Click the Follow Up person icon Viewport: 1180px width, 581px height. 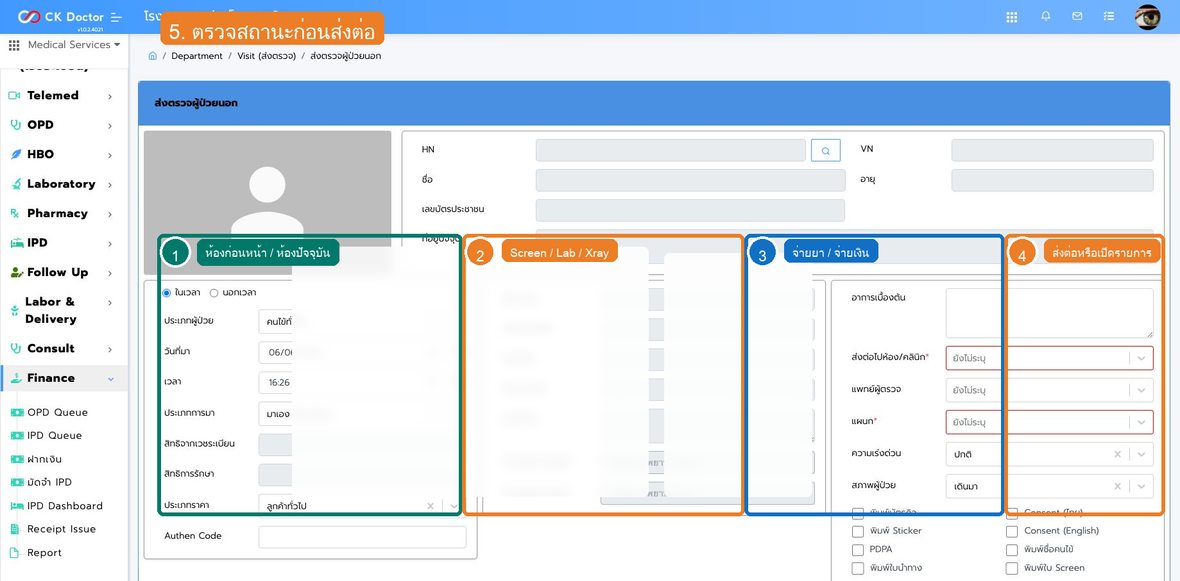point(16,272)
